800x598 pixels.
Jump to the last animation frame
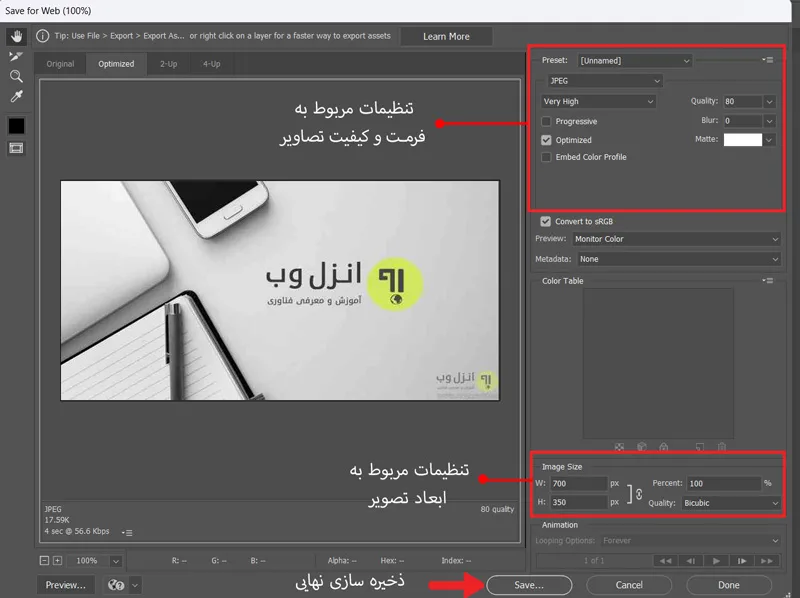tap(767, 561)
